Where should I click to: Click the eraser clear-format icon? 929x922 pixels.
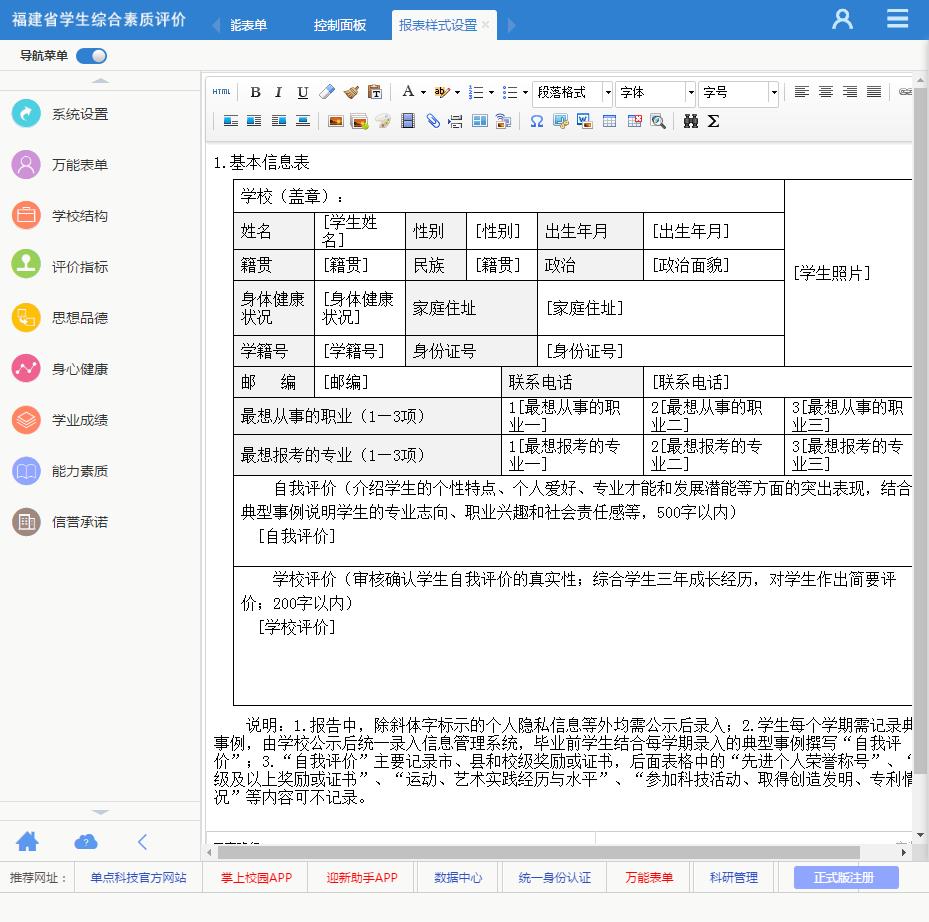click(327, 92)
